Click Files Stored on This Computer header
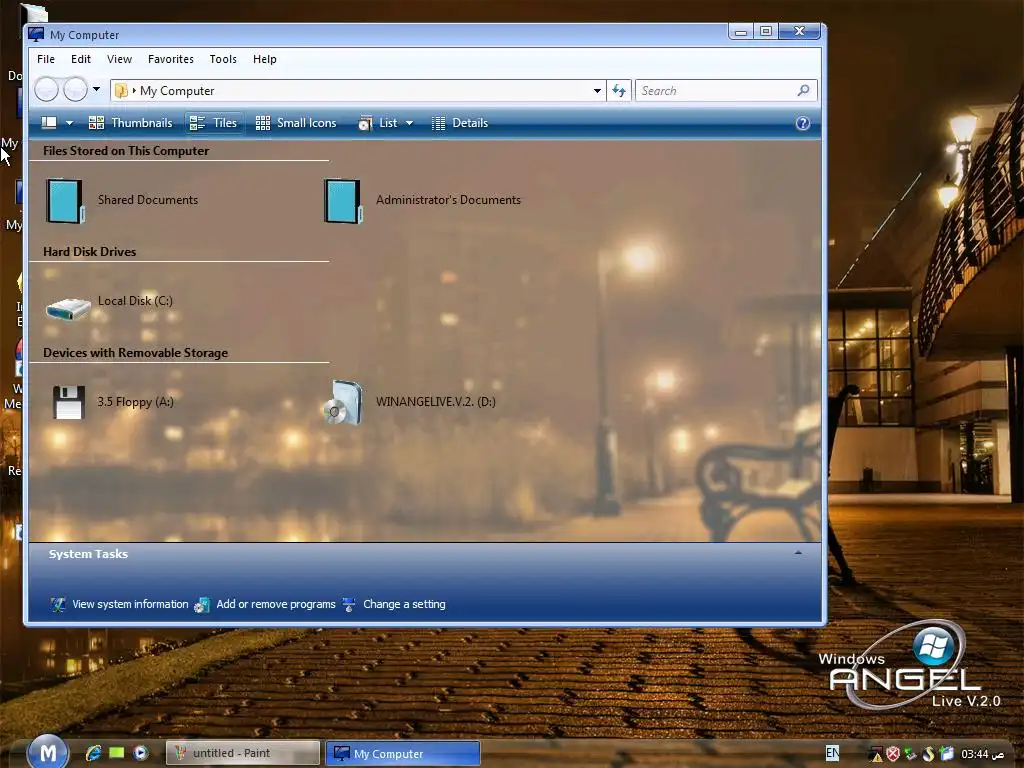The height and width of the screenshot is (768, 1024). [x=126, y=151]
